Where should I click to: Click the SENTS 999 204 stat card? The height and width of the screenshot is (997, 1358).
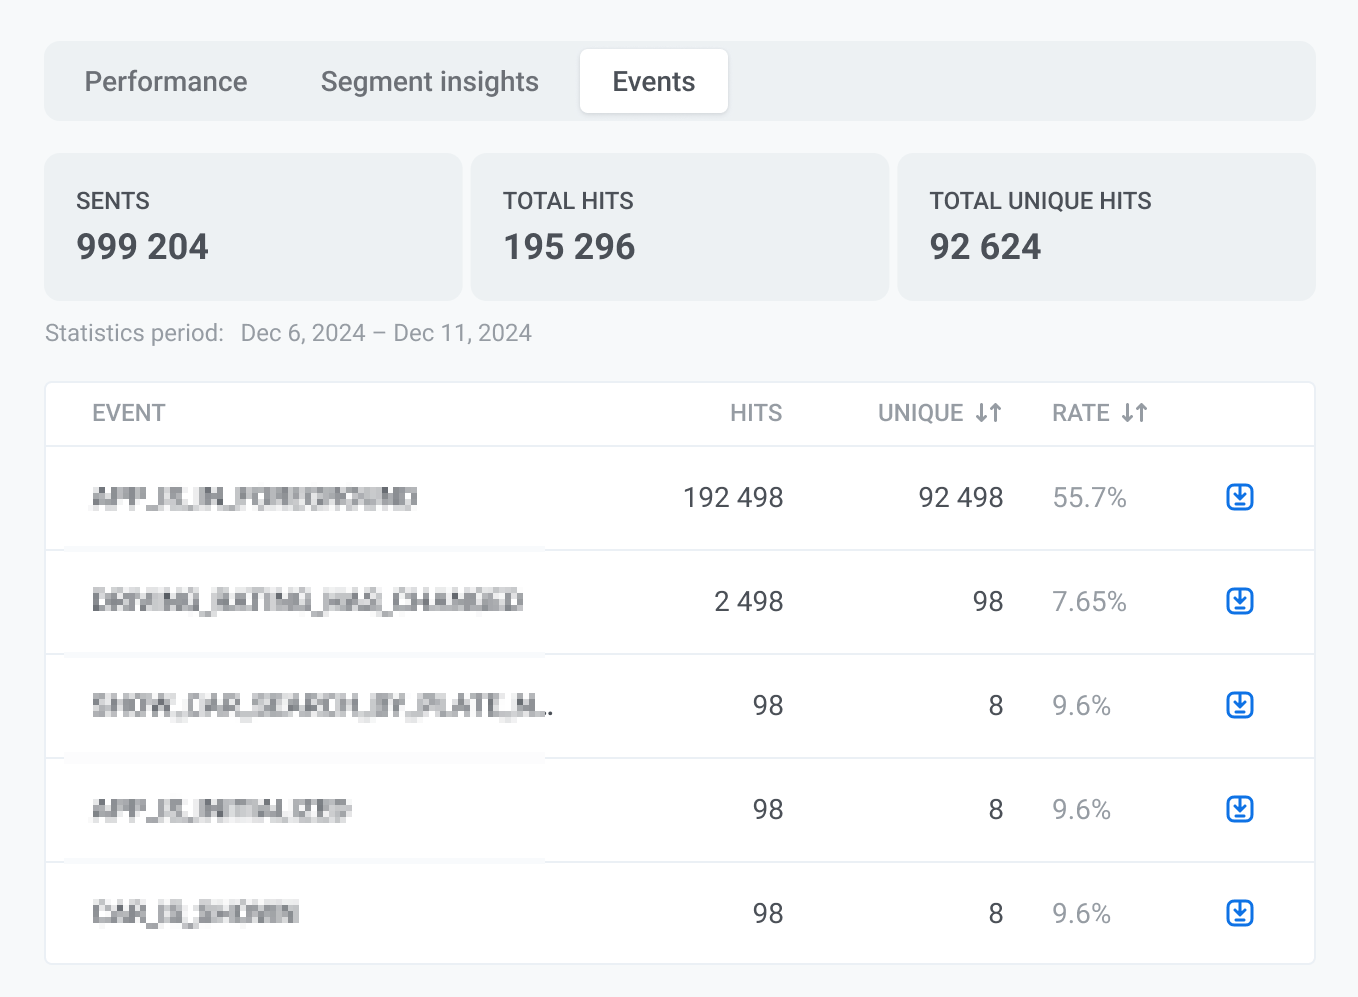pyautogui.click(x=253, y=227)
